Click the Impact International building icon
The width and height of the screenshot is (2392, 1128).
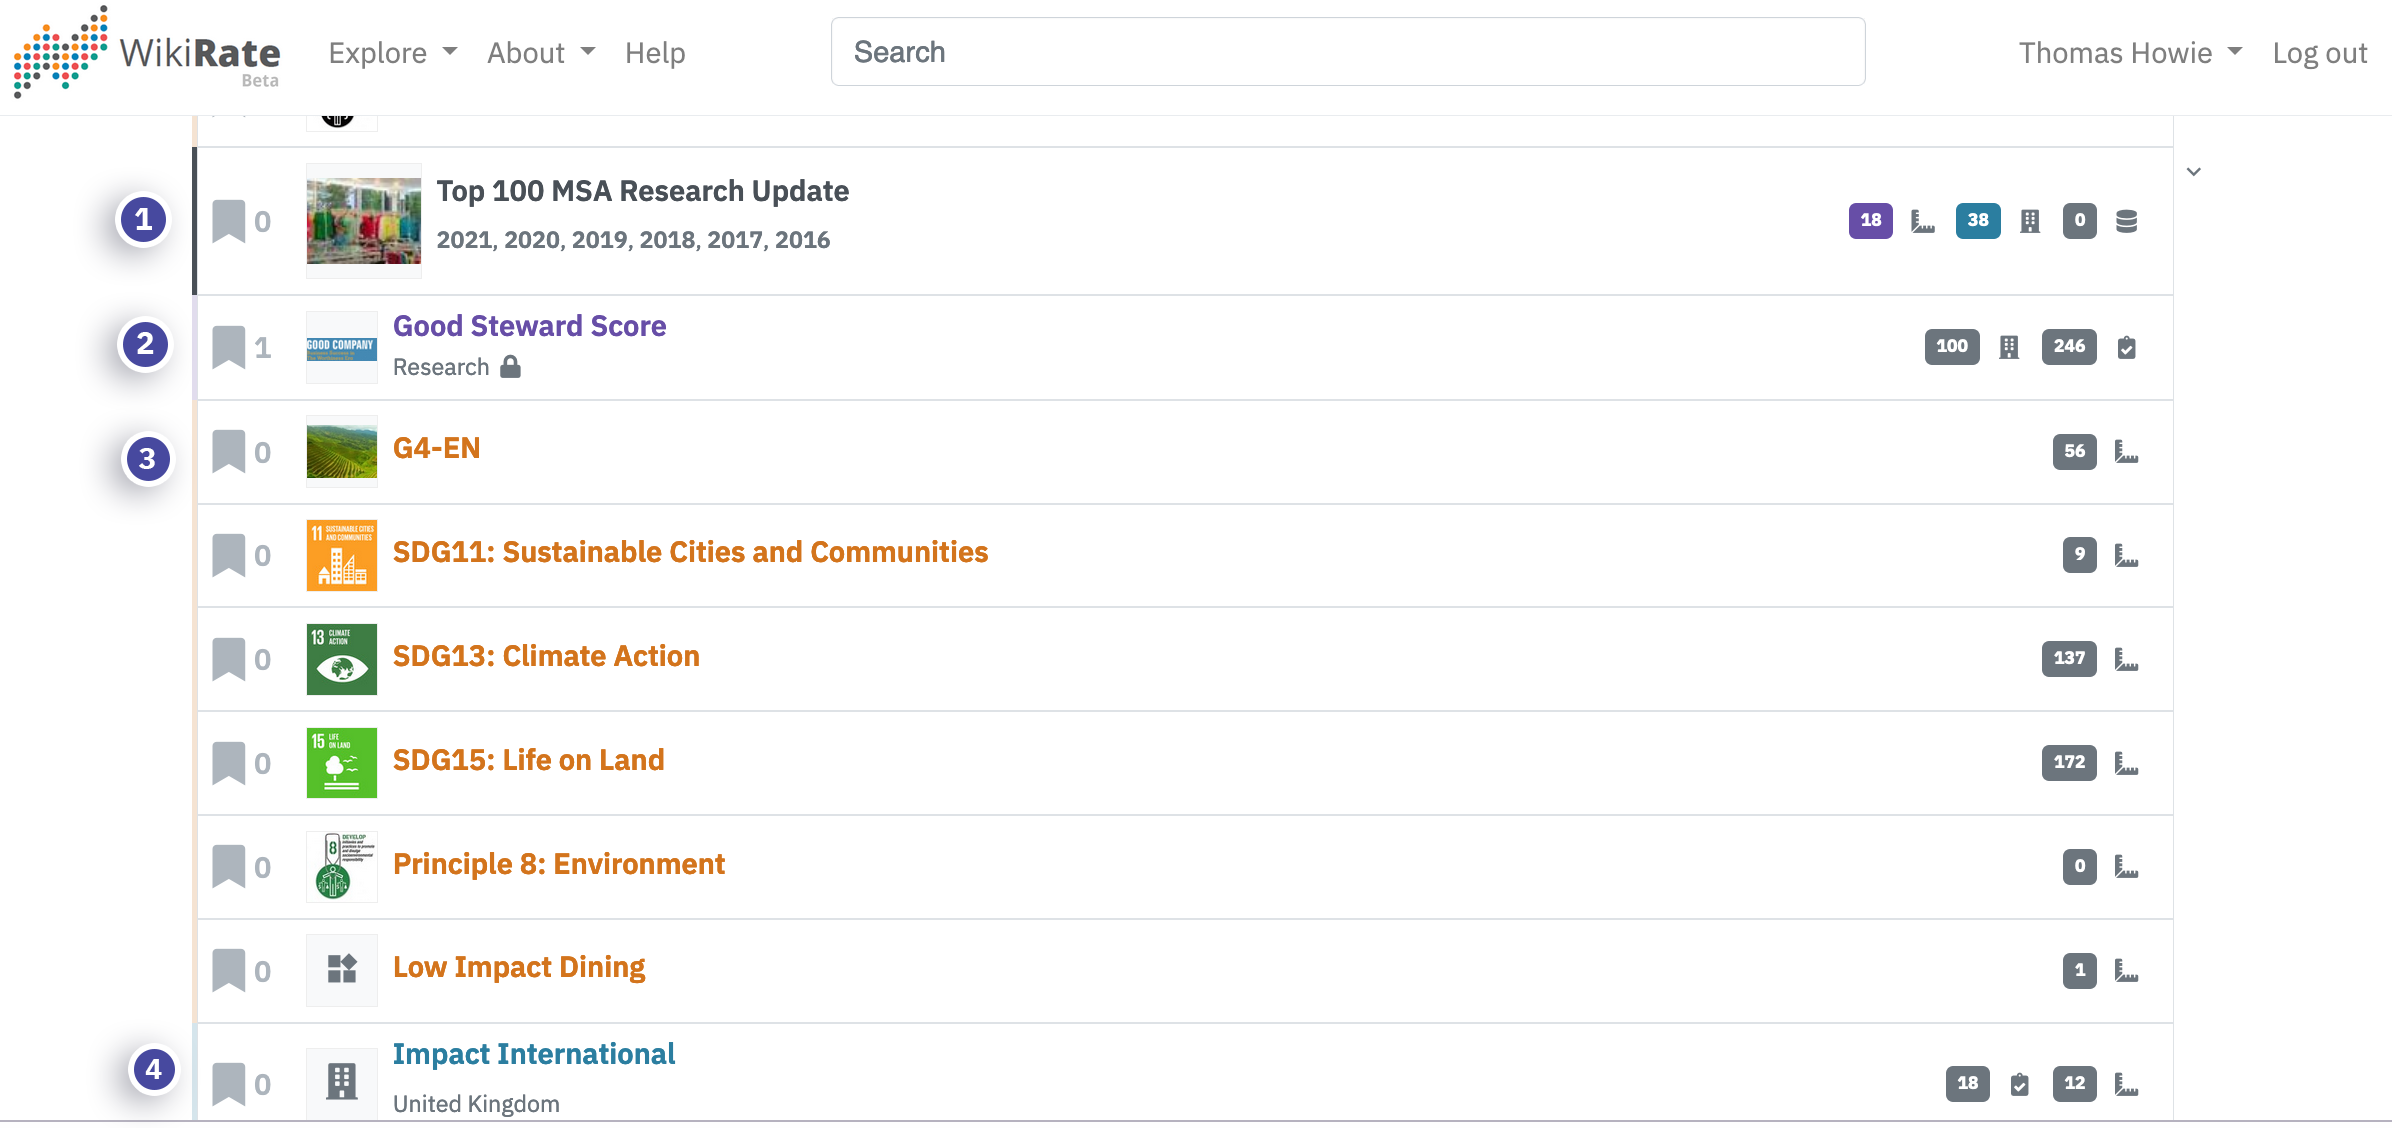(x=342, y=1083)
